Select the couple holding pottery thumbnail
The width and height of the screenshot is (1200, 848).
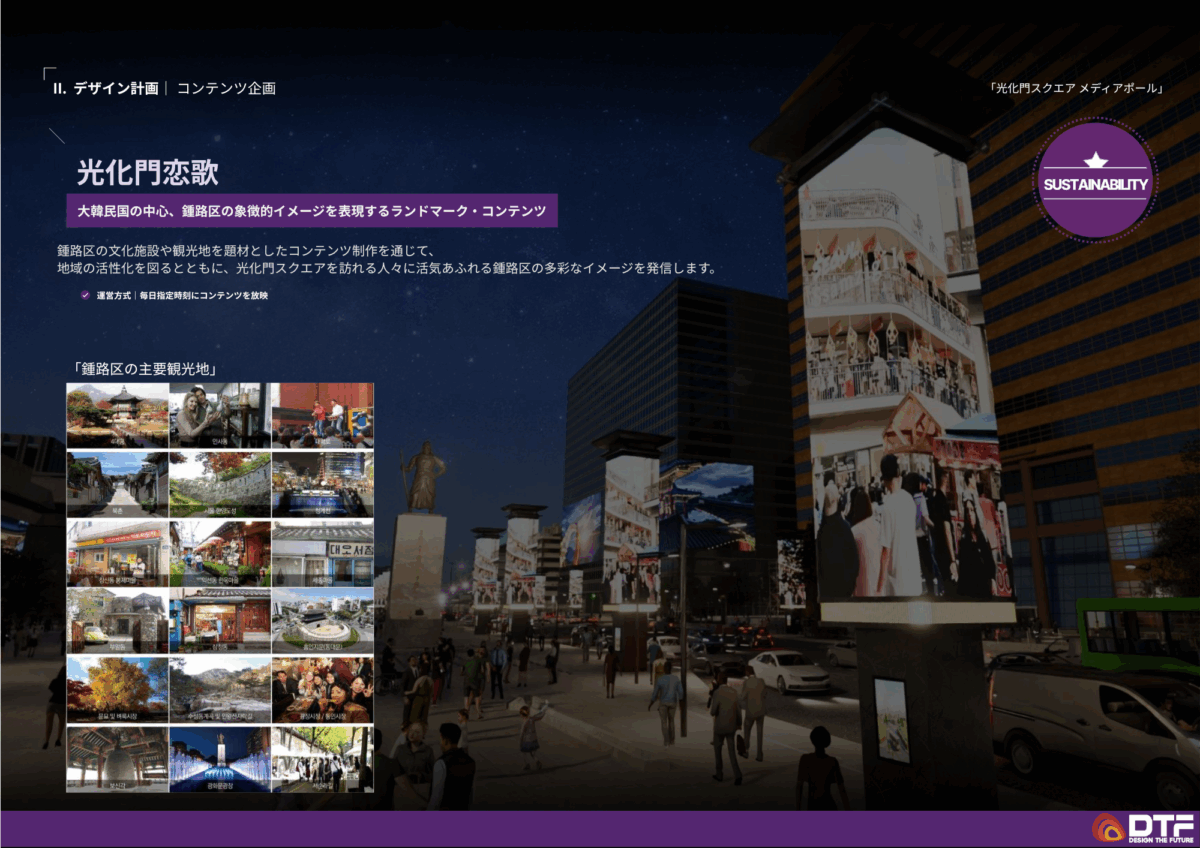coord(220,414)
